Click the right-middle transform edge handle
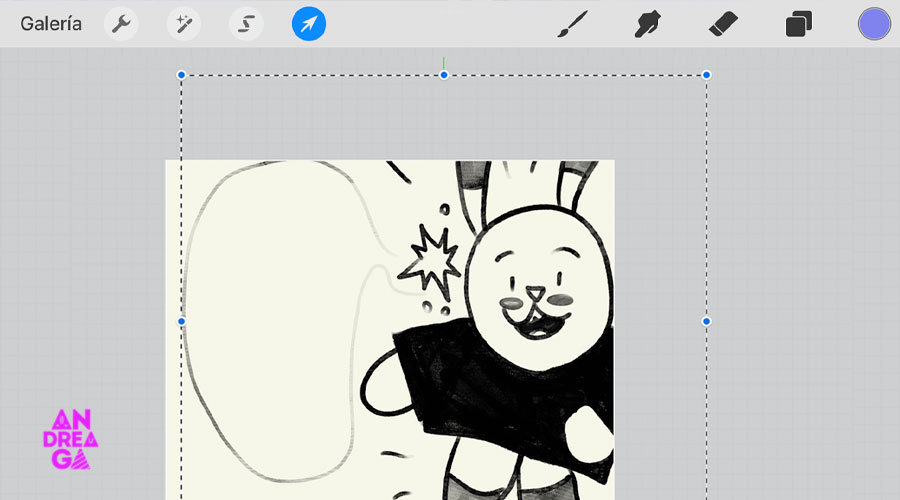This screenshot has width=900, height=500. [706, 321]
